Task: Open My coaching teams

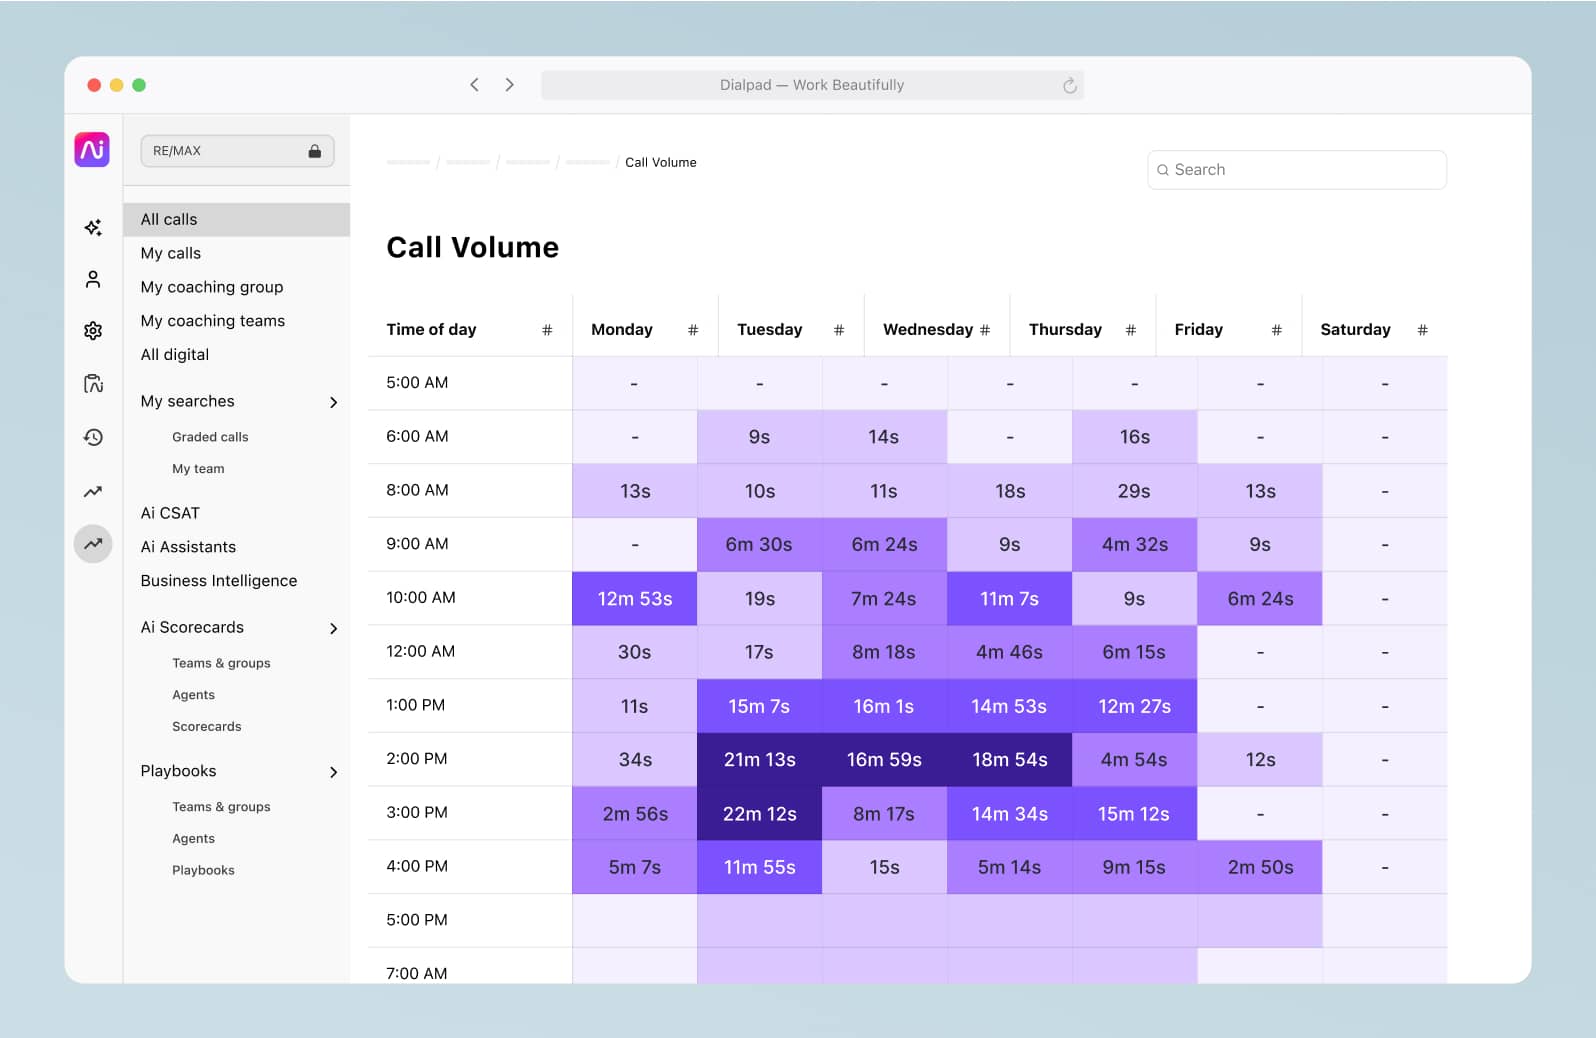Action: 212,321
